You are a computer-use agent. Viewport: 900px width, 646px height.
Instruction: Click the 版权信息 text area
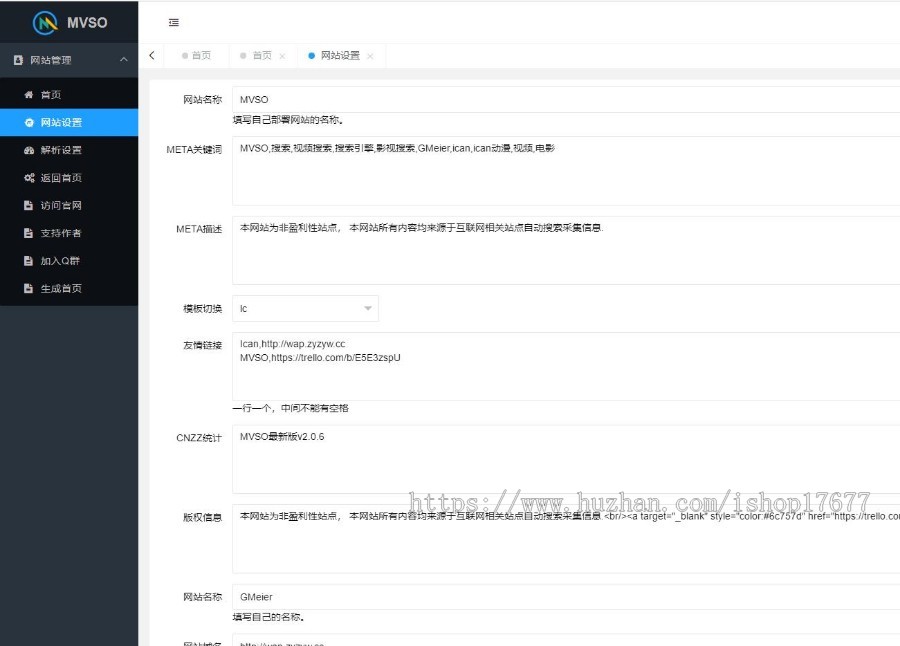pyautogui.click(x=566, y=539)
